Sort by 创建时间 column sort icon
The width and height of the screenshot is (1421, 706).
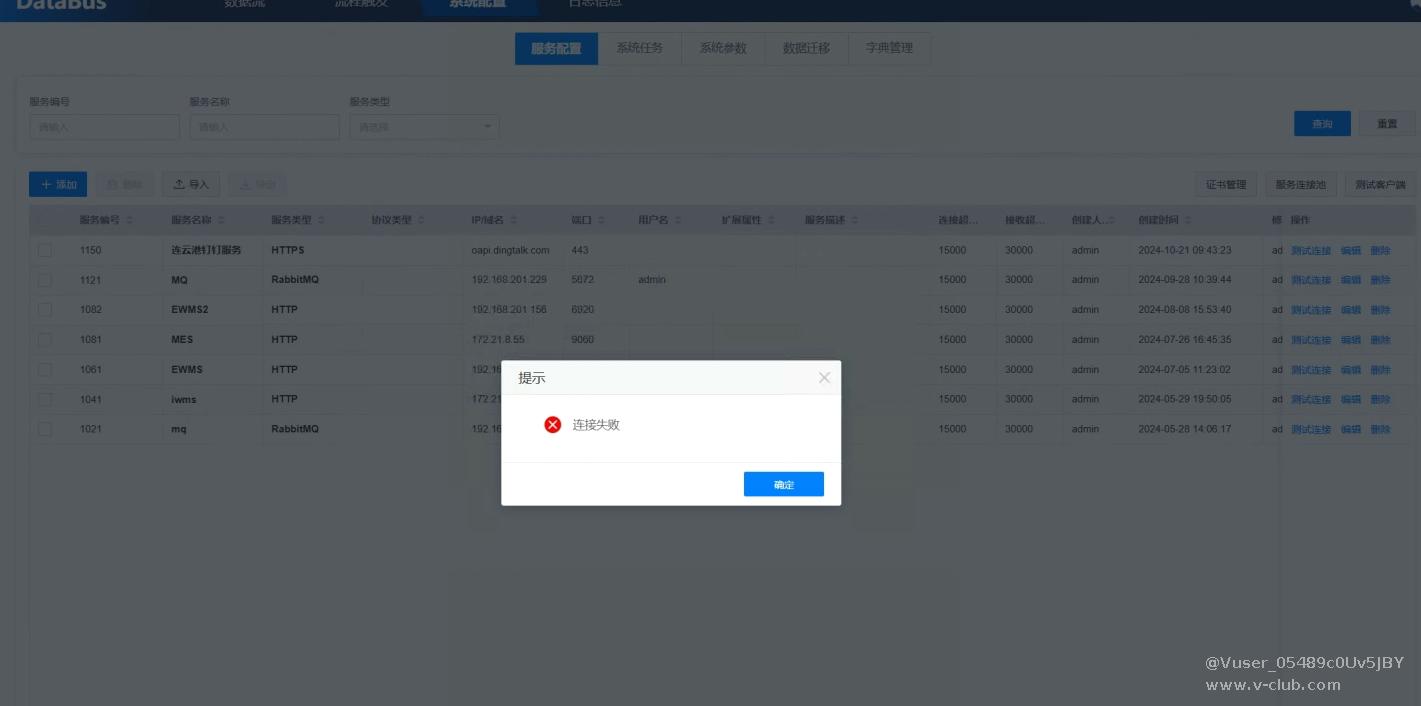[1188, 220]
